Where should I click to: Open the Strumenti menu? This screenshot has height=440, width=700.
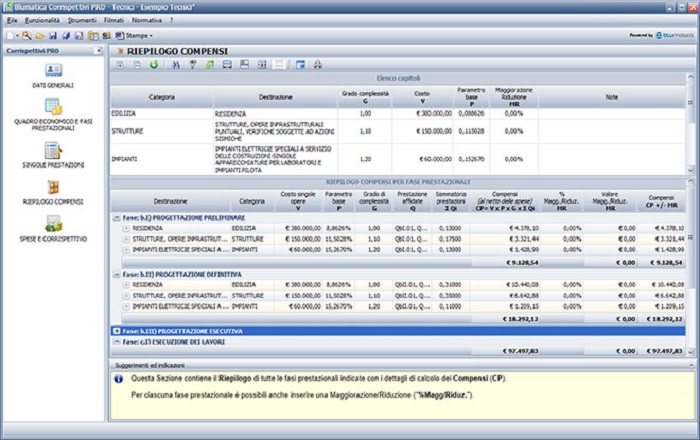coord(82,20)
